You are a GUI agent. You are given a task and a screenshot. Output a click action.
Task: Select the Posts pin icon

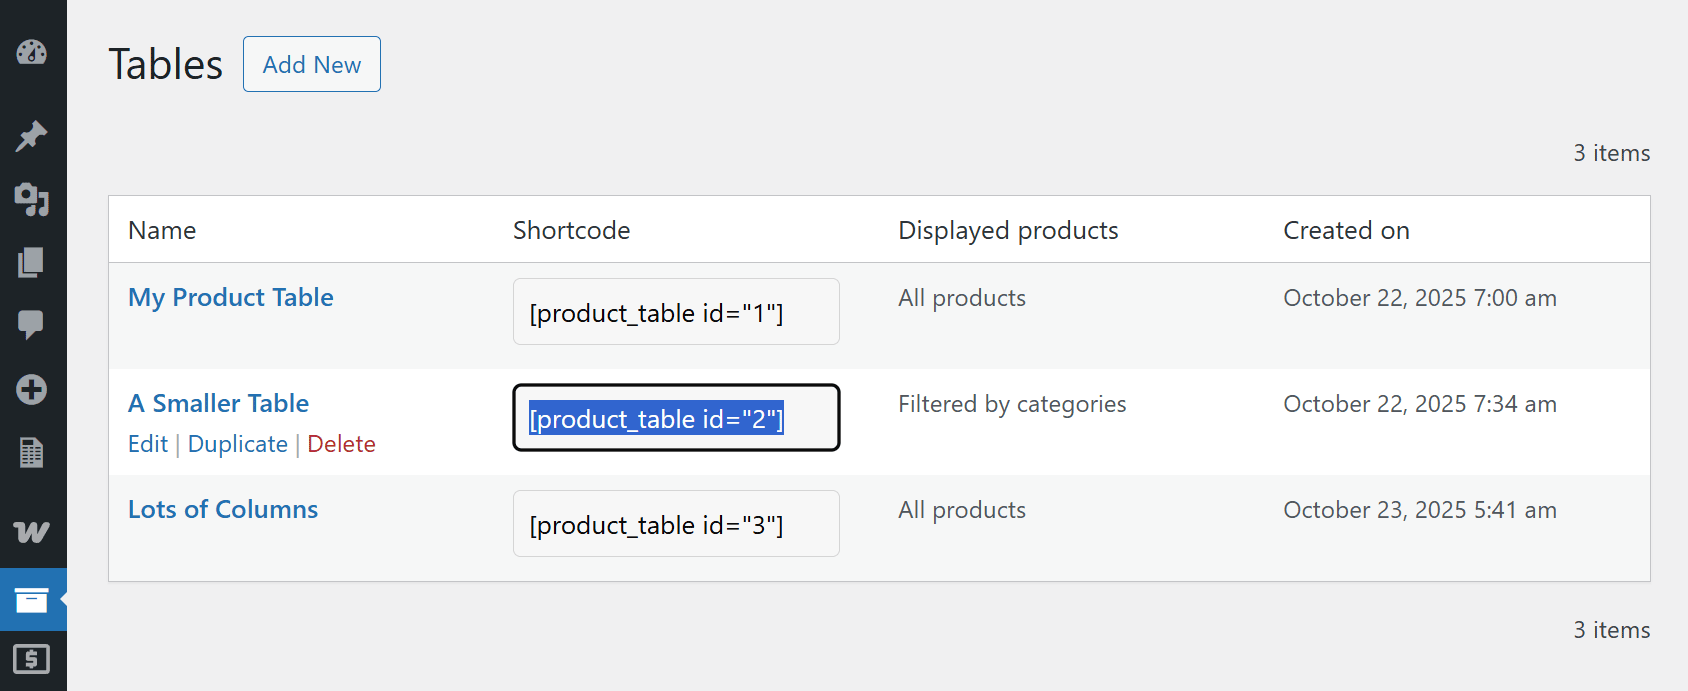point(33,136)
